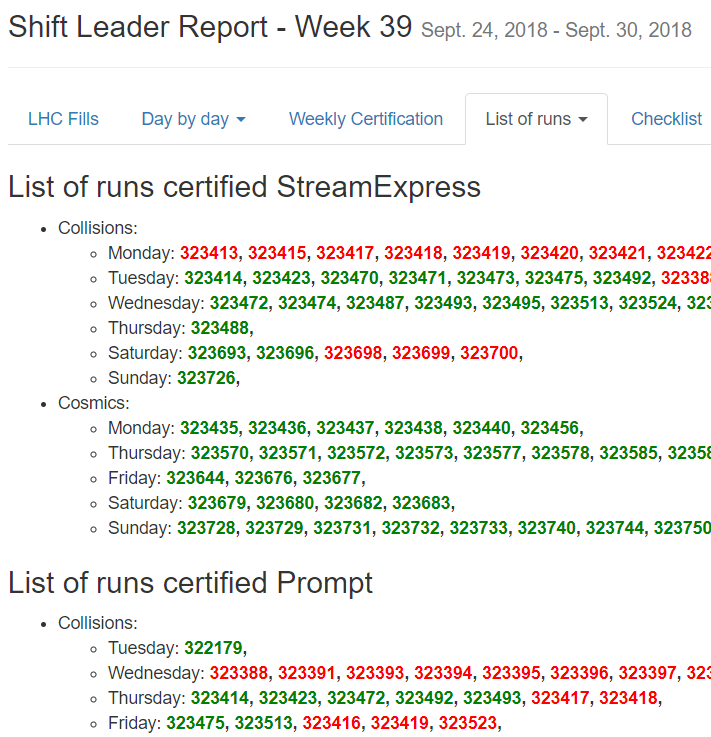Click run 323470 on Tuesday row
Image resolution: width=711 pixels, height=737 pixels.
point(350,278)
